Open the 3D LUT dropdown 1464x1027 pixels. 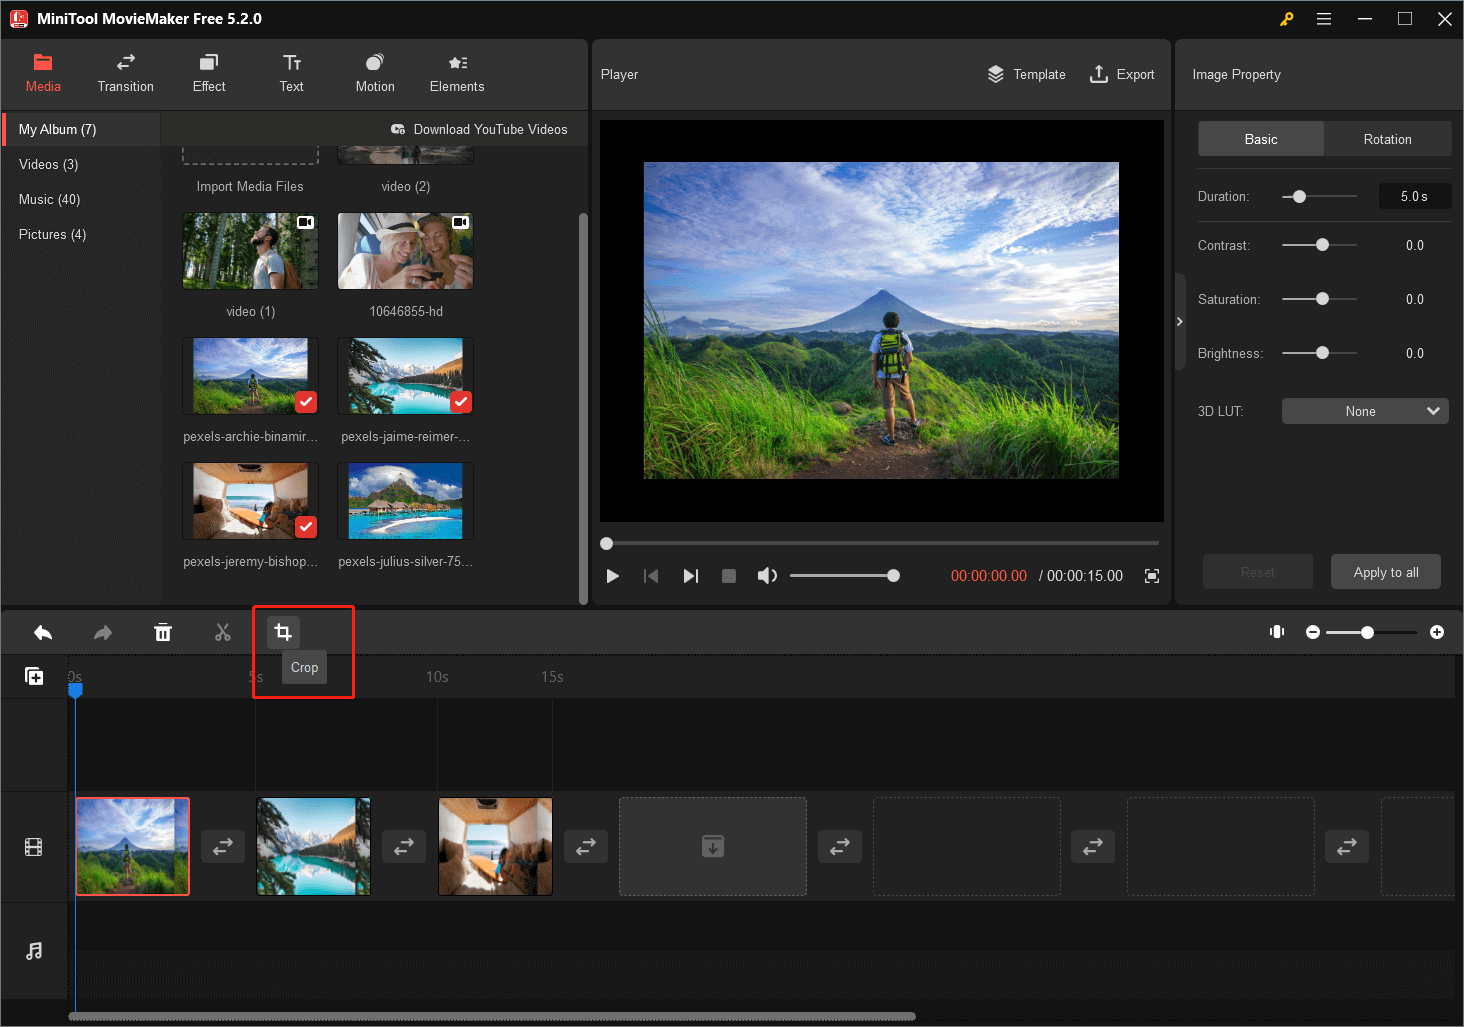click(x=1364, y=410)
